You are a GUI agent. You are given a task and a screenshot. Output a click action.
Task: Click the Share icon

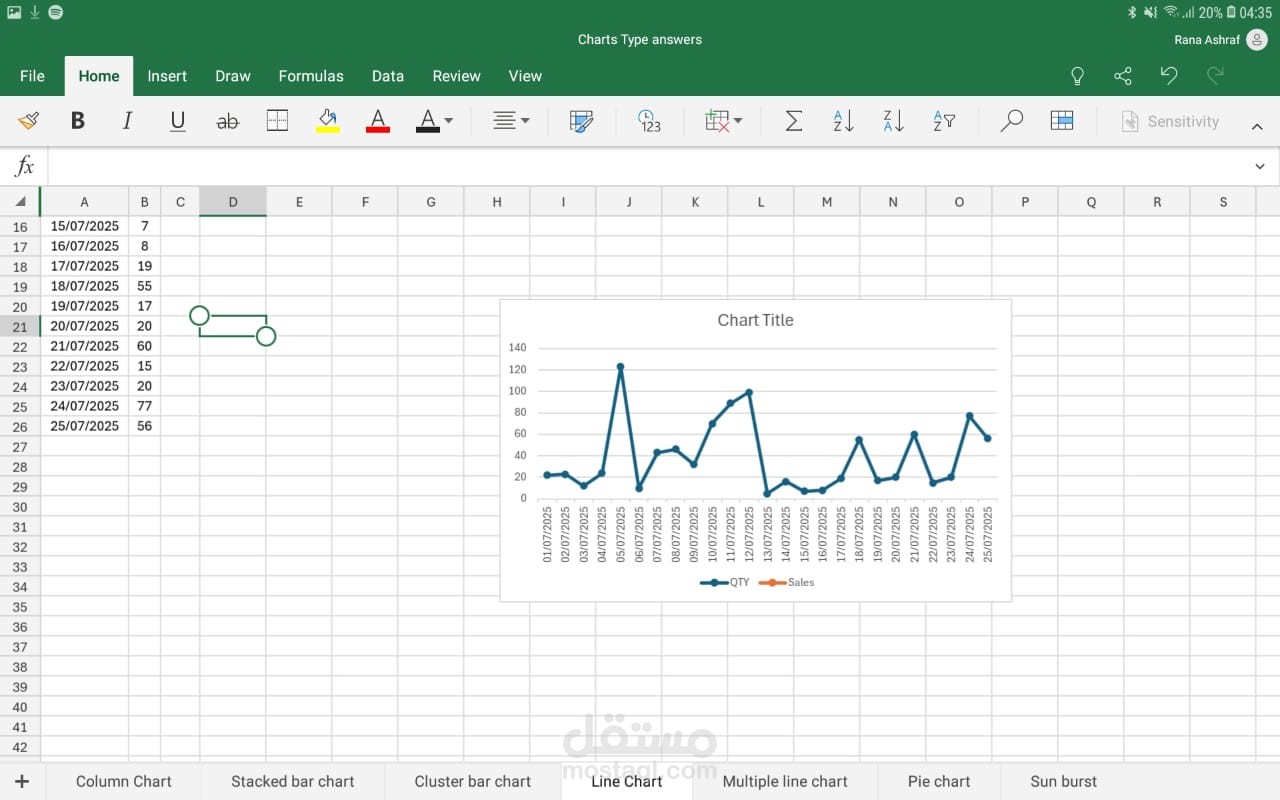(1123, 76)
